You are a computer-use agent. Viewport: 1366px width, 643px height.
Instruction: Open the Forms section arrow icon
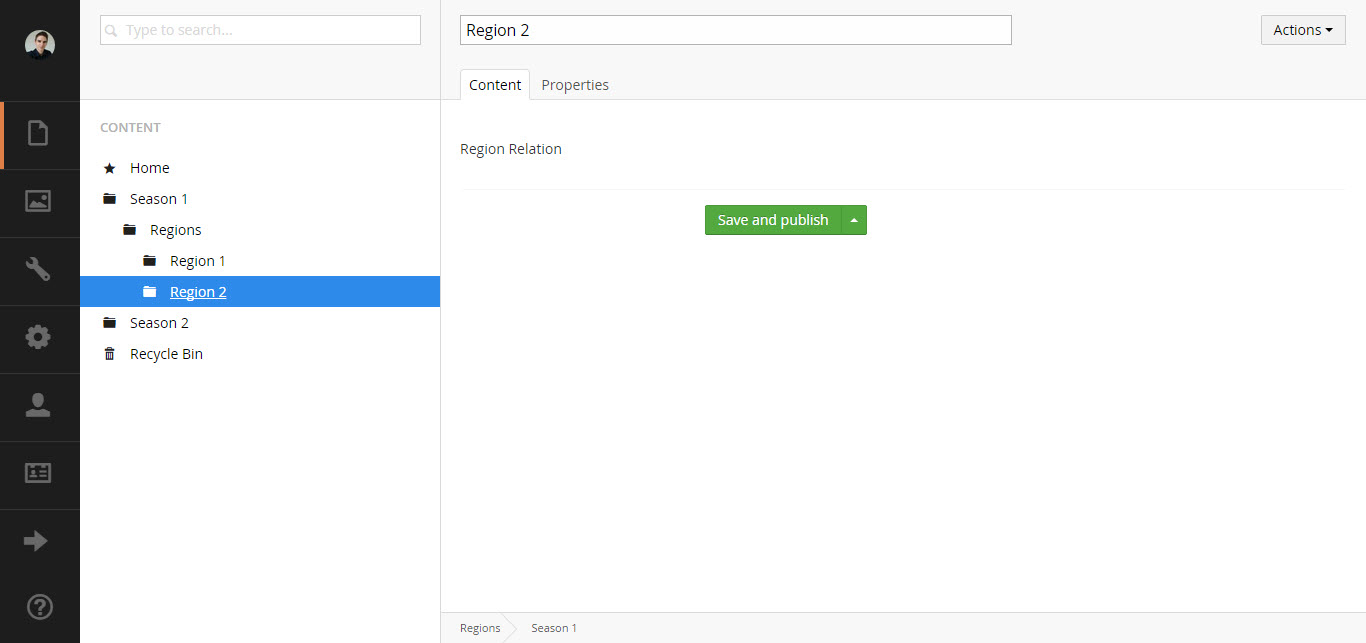[x=36, y=541]
